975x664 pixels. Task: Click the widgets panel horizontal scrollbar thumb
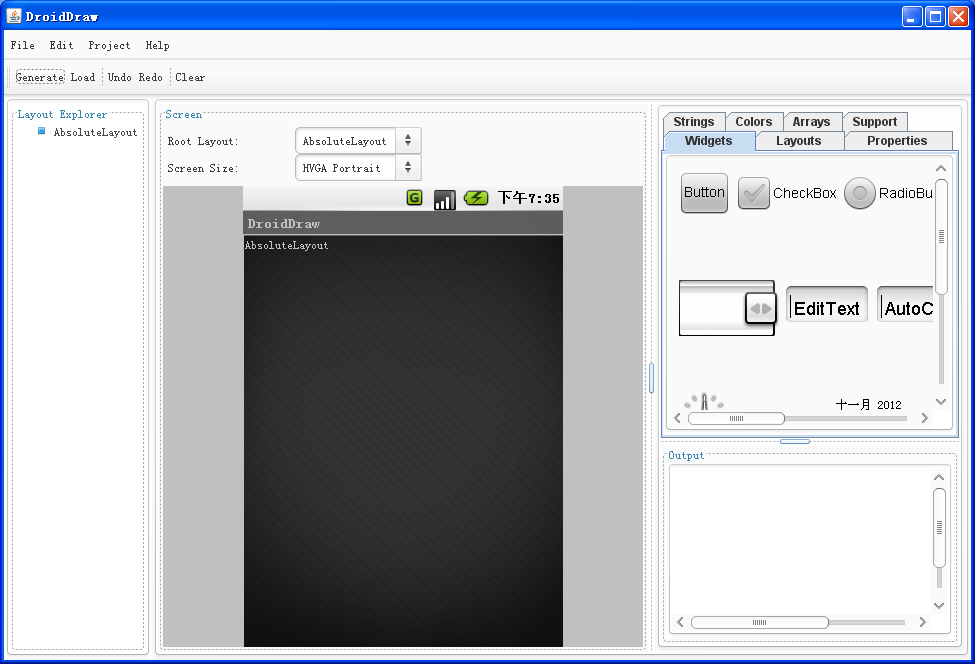tap(736, 418)
